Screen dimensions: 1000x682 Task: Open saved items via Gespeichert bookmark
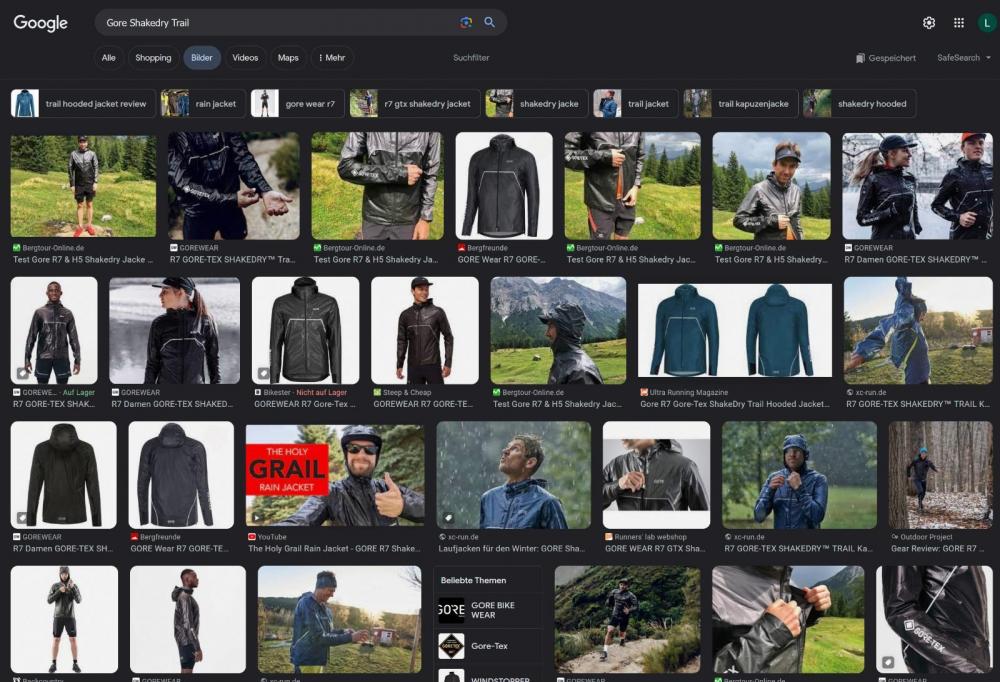[886, 58]
